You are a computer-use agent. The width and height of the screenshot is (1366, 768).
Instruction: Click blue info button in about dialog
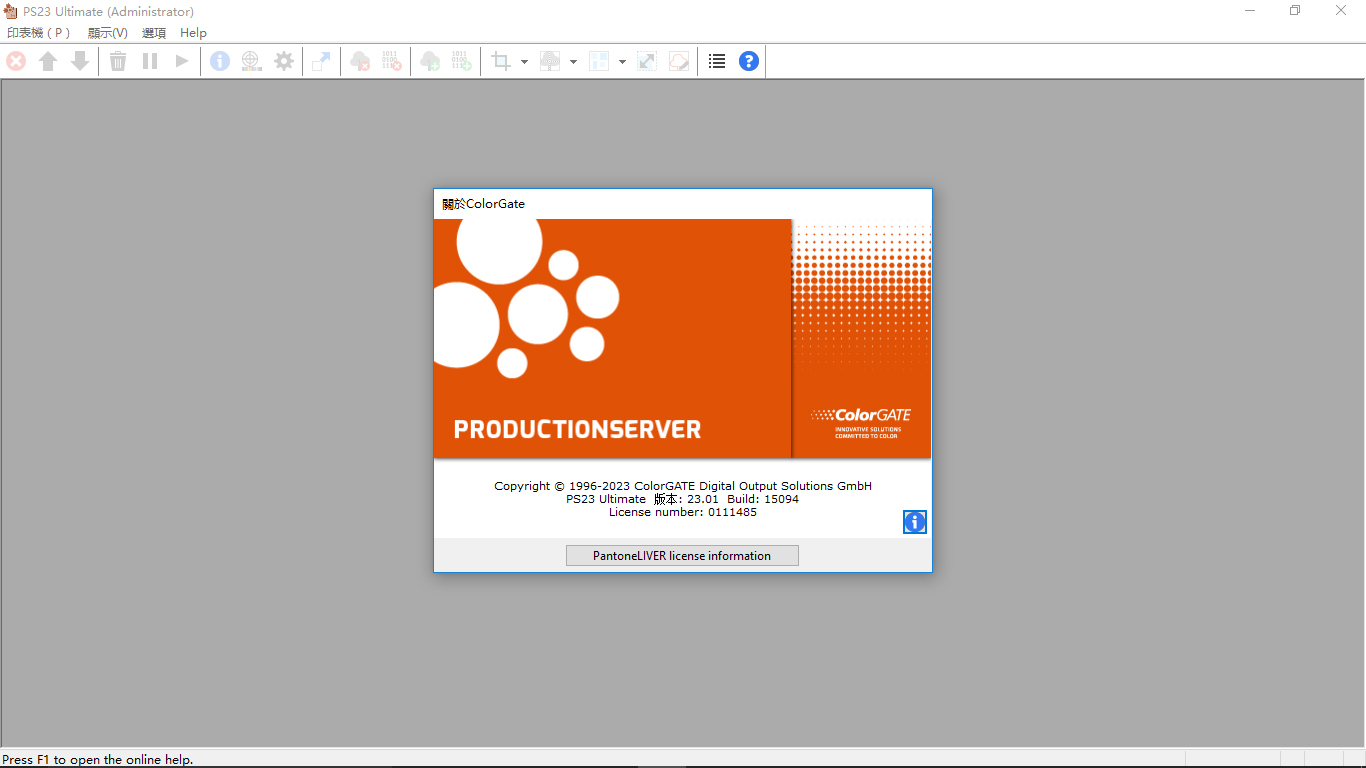[x=915, y=522]
